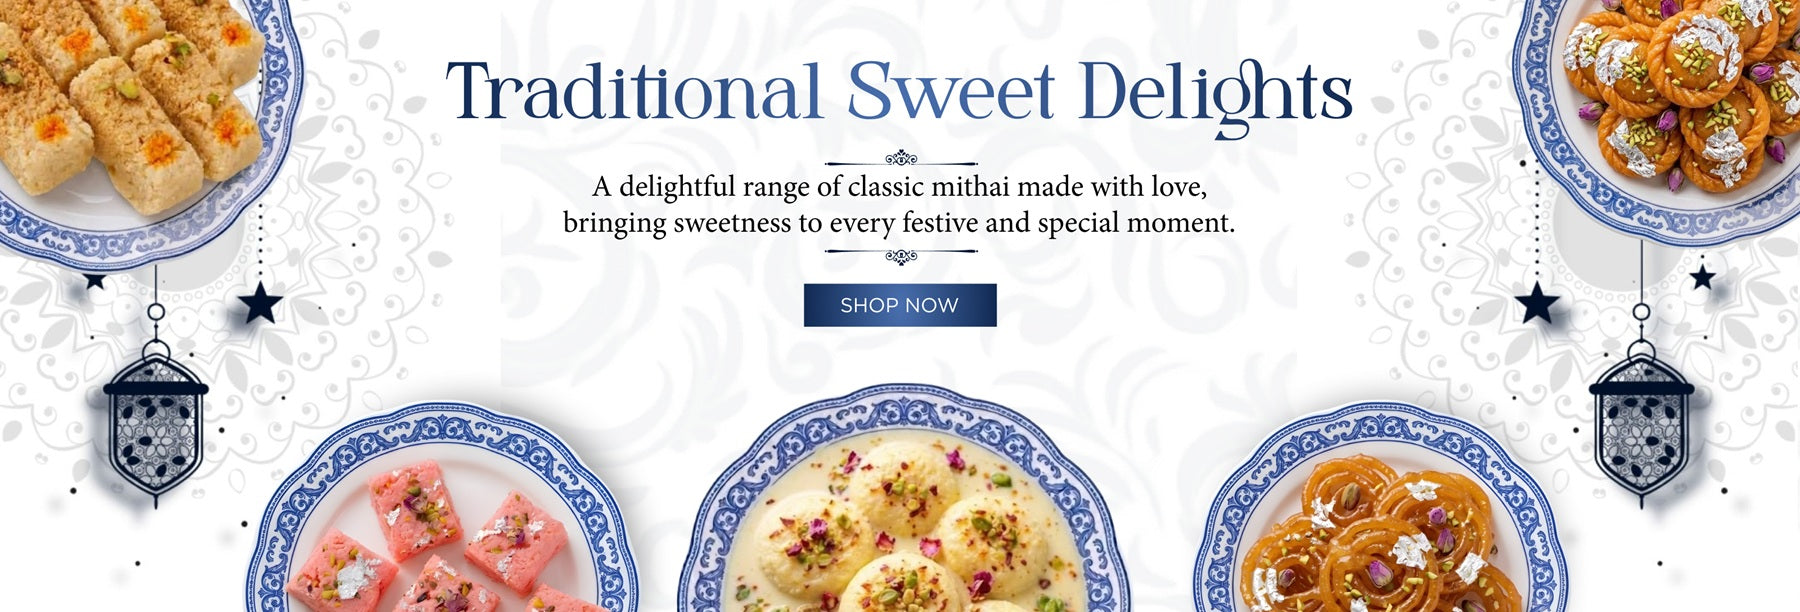Select the jalebi plate at bottom right
This screenshot has height=612, width=1800.
(x=1379, y=508)
